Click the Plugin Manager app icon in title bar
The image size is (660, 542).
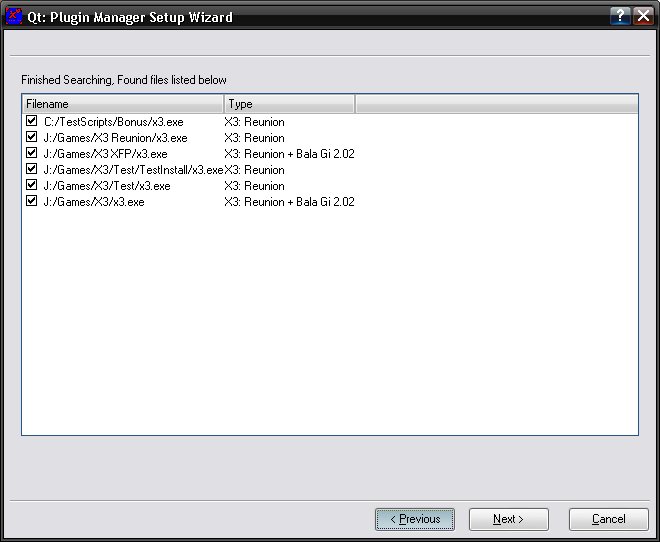[14, 16]
